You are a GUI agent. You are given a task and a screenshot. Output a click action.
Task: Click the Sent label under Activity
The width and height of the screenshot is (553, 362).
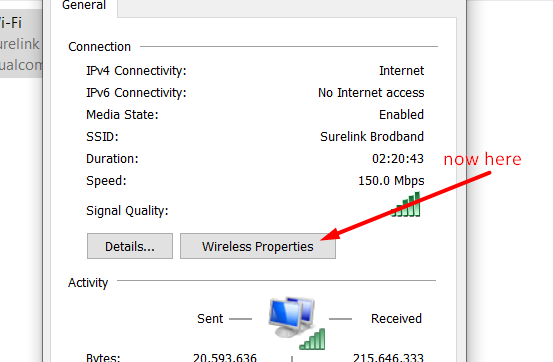pos(210,319)
